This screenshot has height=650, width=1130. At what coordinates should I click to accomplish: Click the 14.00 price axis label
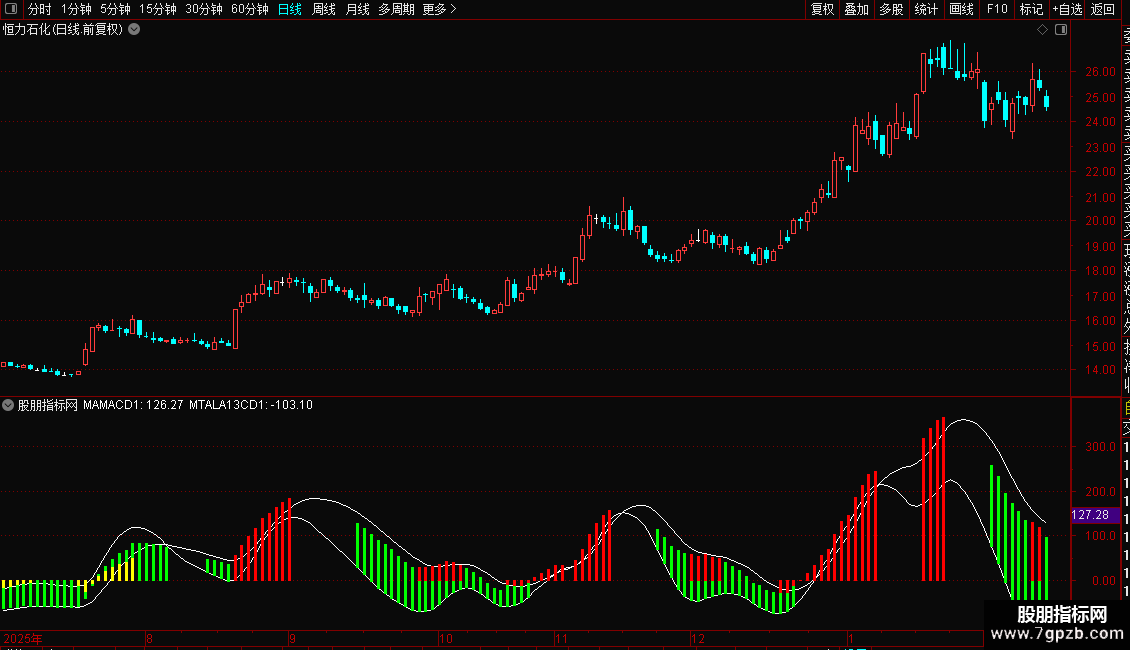coord(1100,370)
